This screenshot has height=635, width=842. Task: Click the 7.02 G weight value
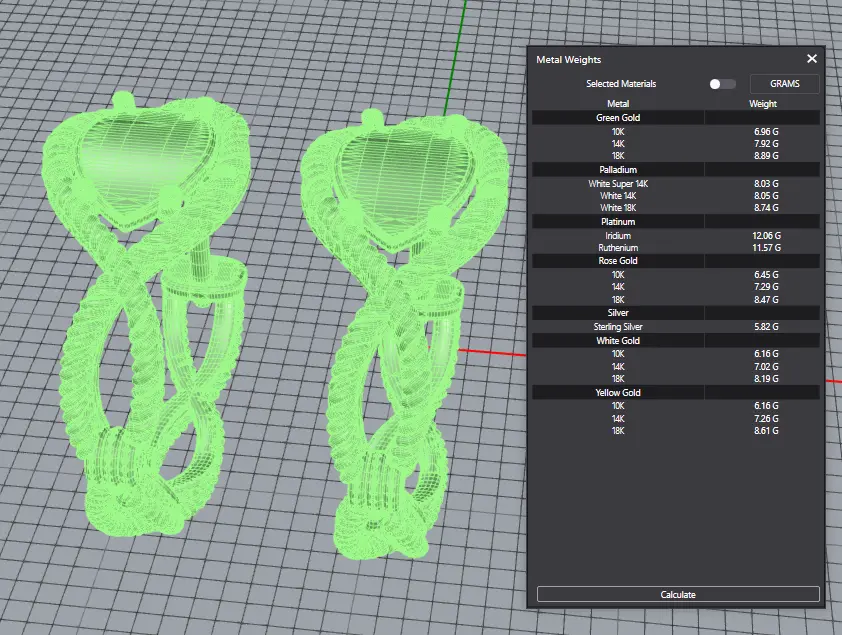[x=766, y=367]
